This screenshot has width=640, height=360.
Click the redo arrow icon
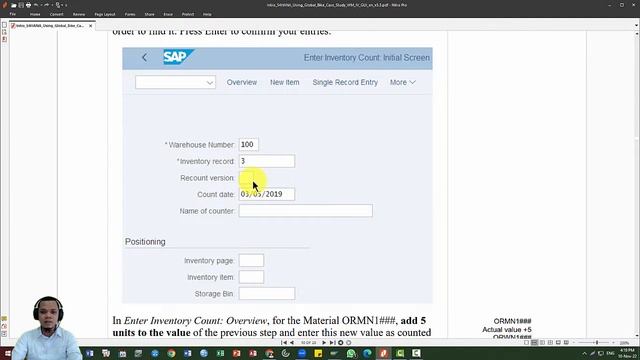(x=47, y=5)
